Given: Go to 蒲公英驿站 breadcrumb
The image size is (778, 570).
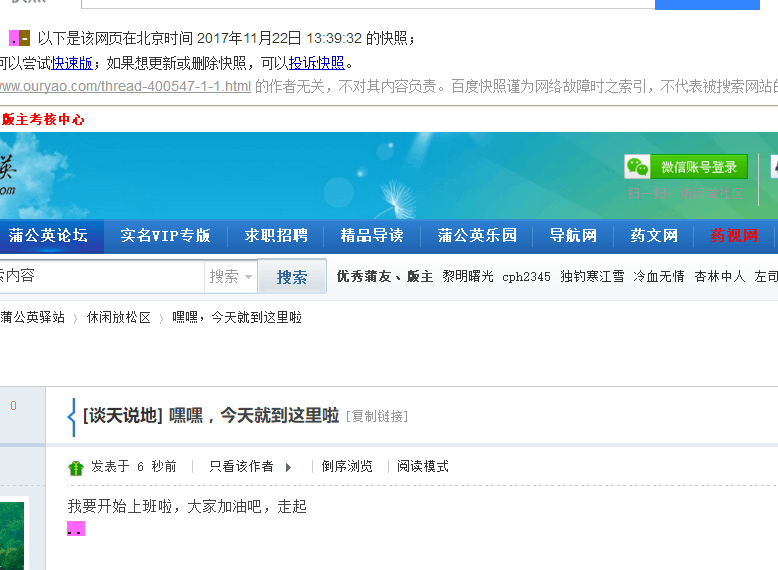Looking at the screenshot, I should pos(33,317).
